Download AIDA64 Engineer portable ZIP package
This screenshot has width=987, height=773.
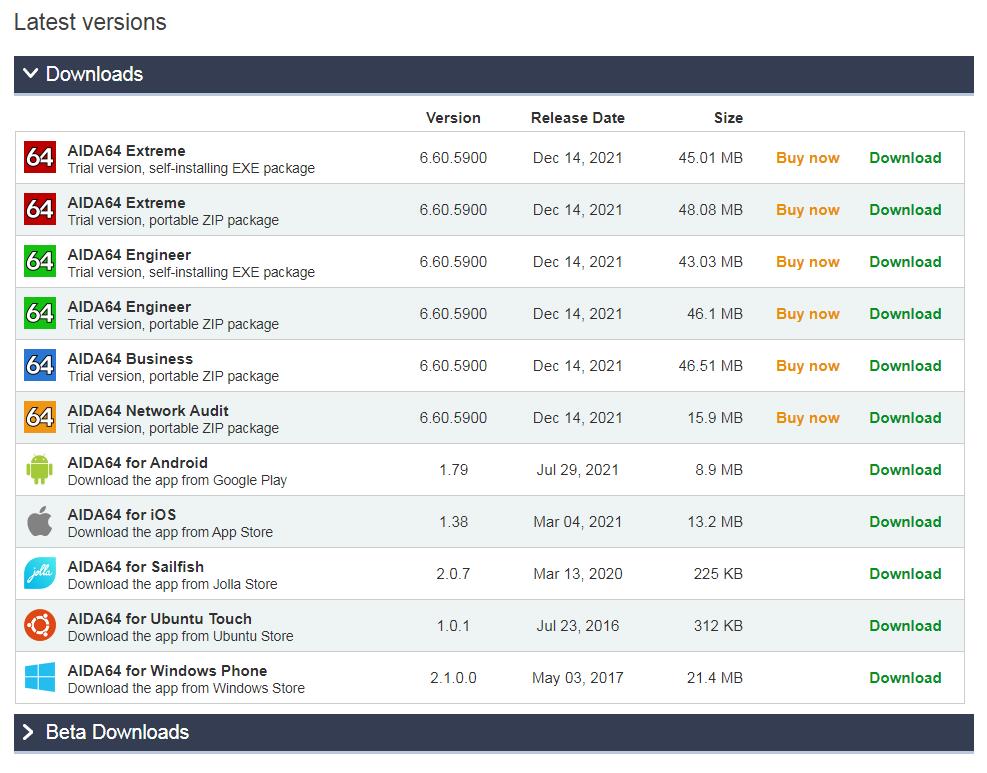pyautogui.click(x=905, y=313)
